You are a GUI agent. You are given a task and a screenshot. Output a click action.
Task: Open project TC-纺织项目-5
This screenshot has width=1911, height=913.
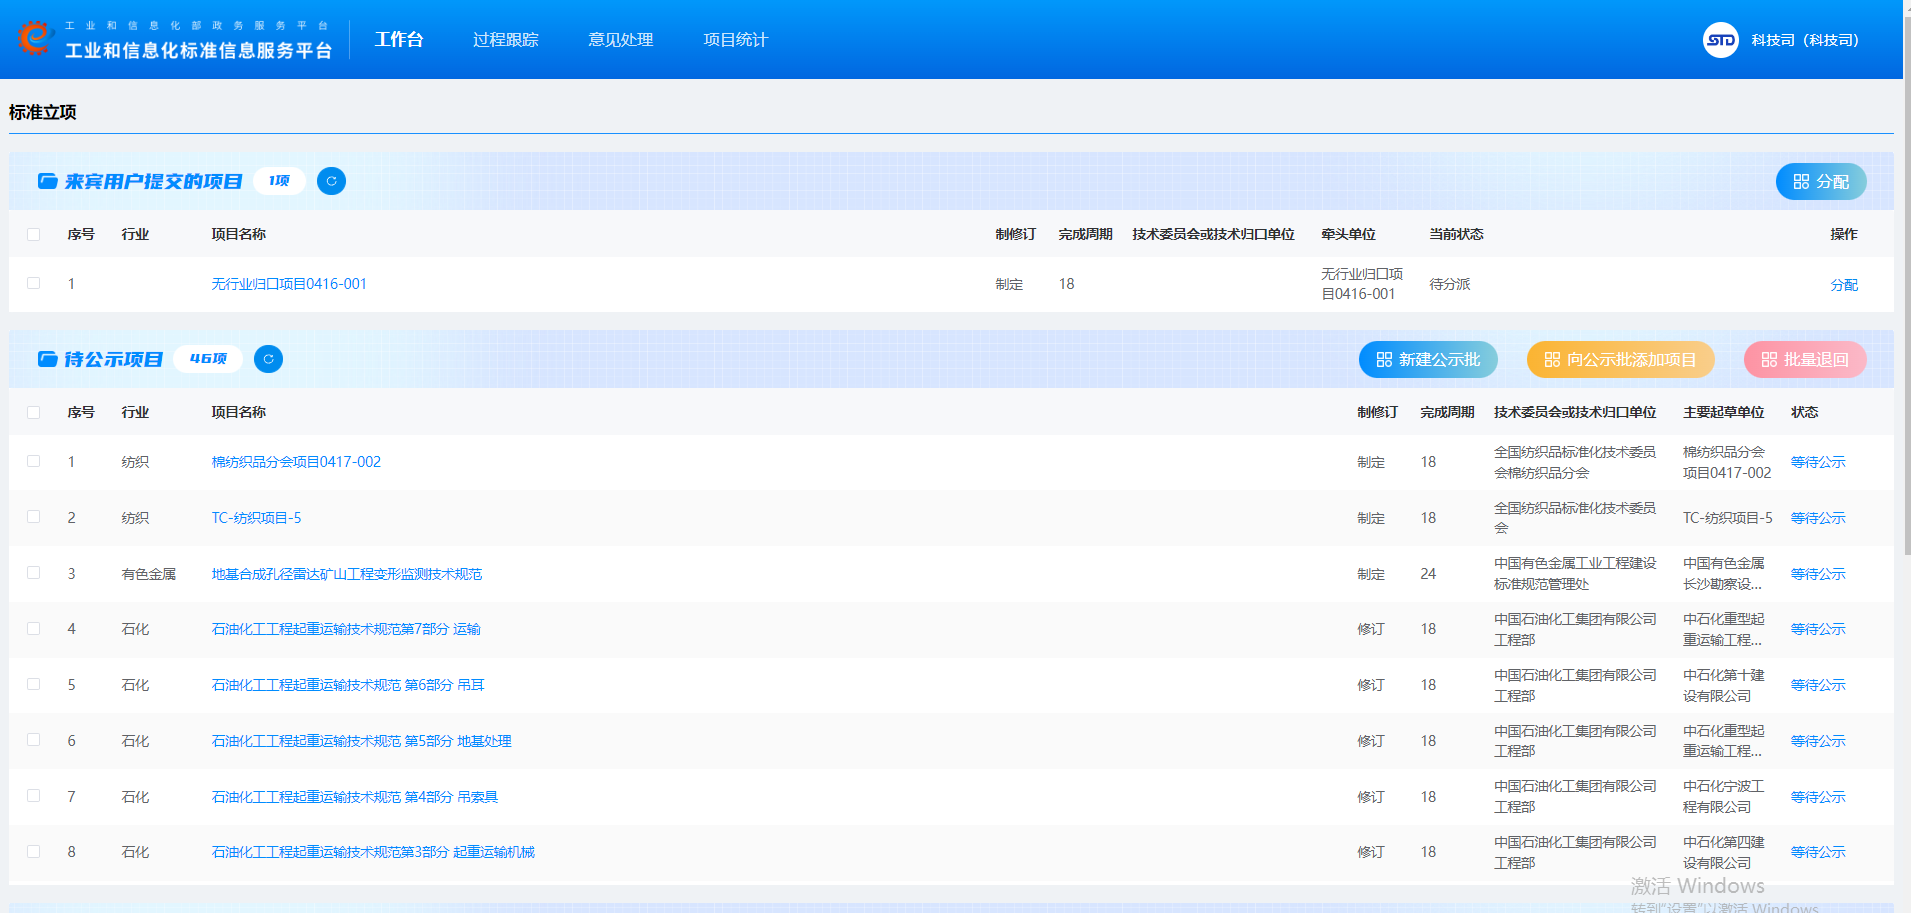pos(256,518)
